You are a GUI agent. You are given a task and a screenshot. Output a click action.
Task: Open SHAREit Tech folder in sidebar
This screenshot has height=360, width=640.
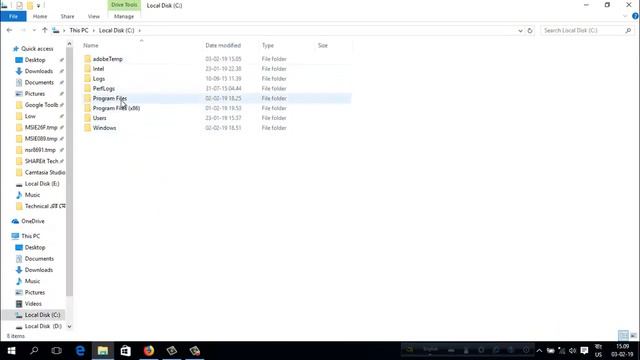coord(41,161)
